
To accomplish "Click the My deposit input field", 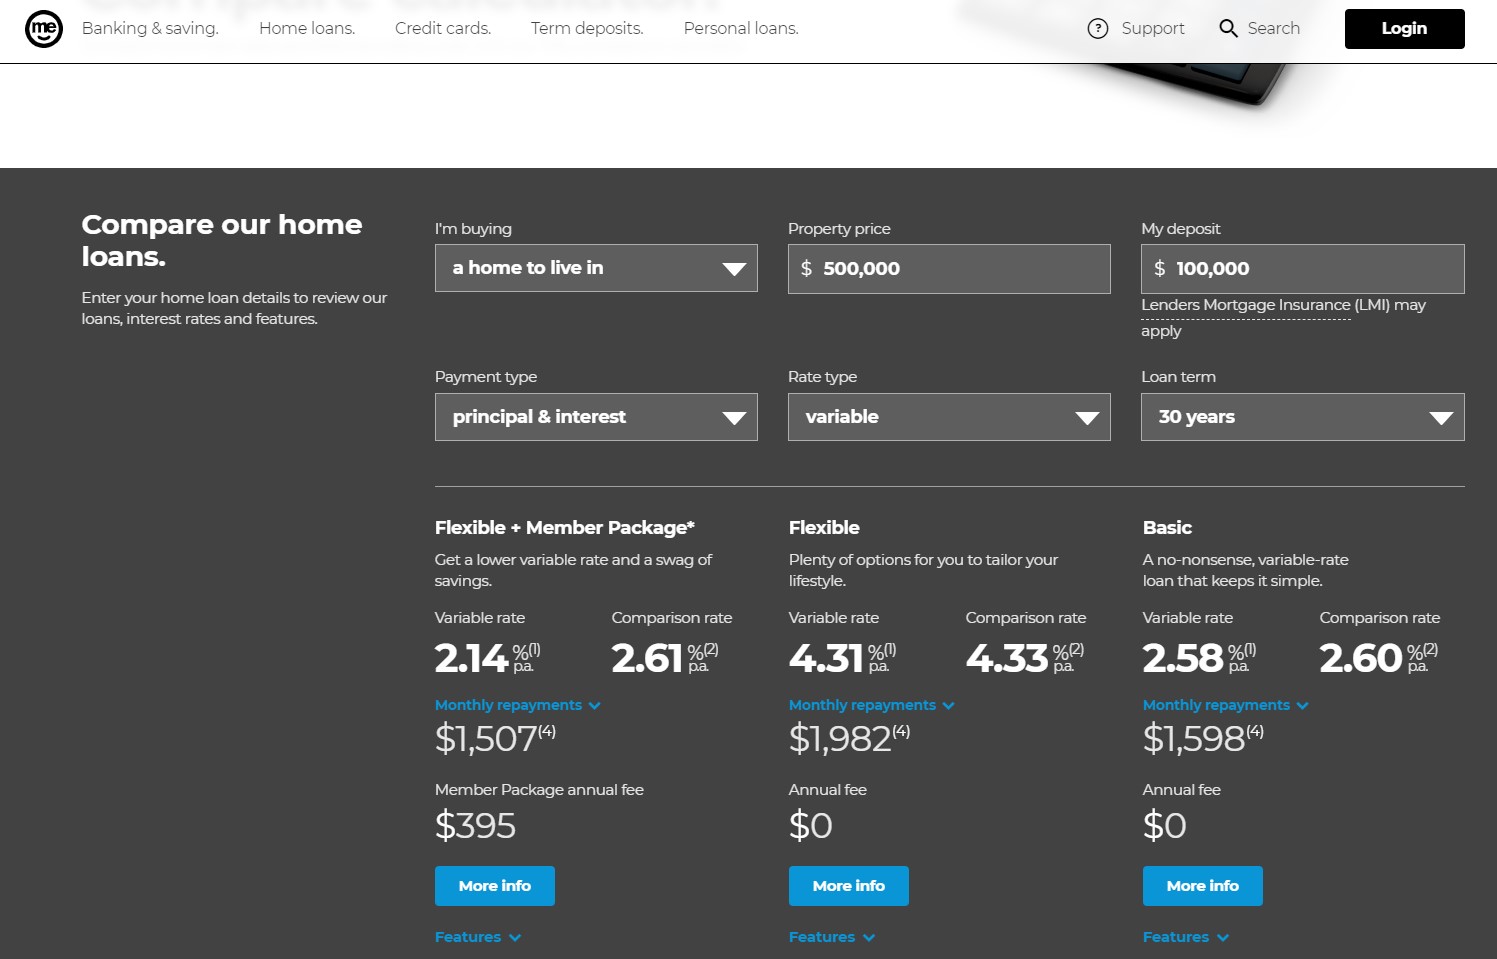I will pyautogui.click(x=1302, y=269).
